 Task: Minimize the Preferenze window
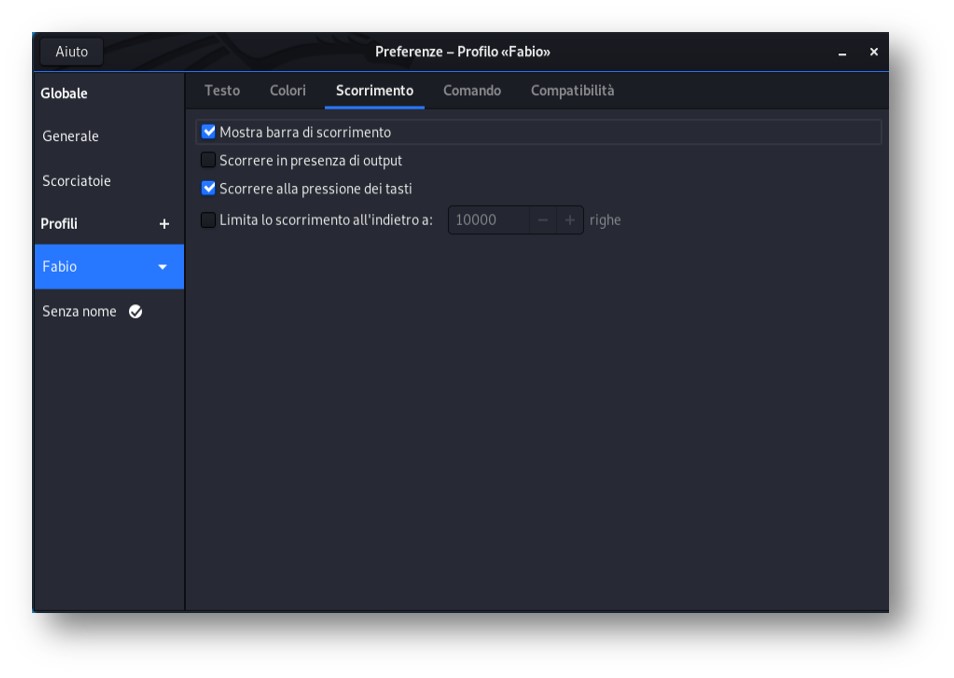[842, 52]
